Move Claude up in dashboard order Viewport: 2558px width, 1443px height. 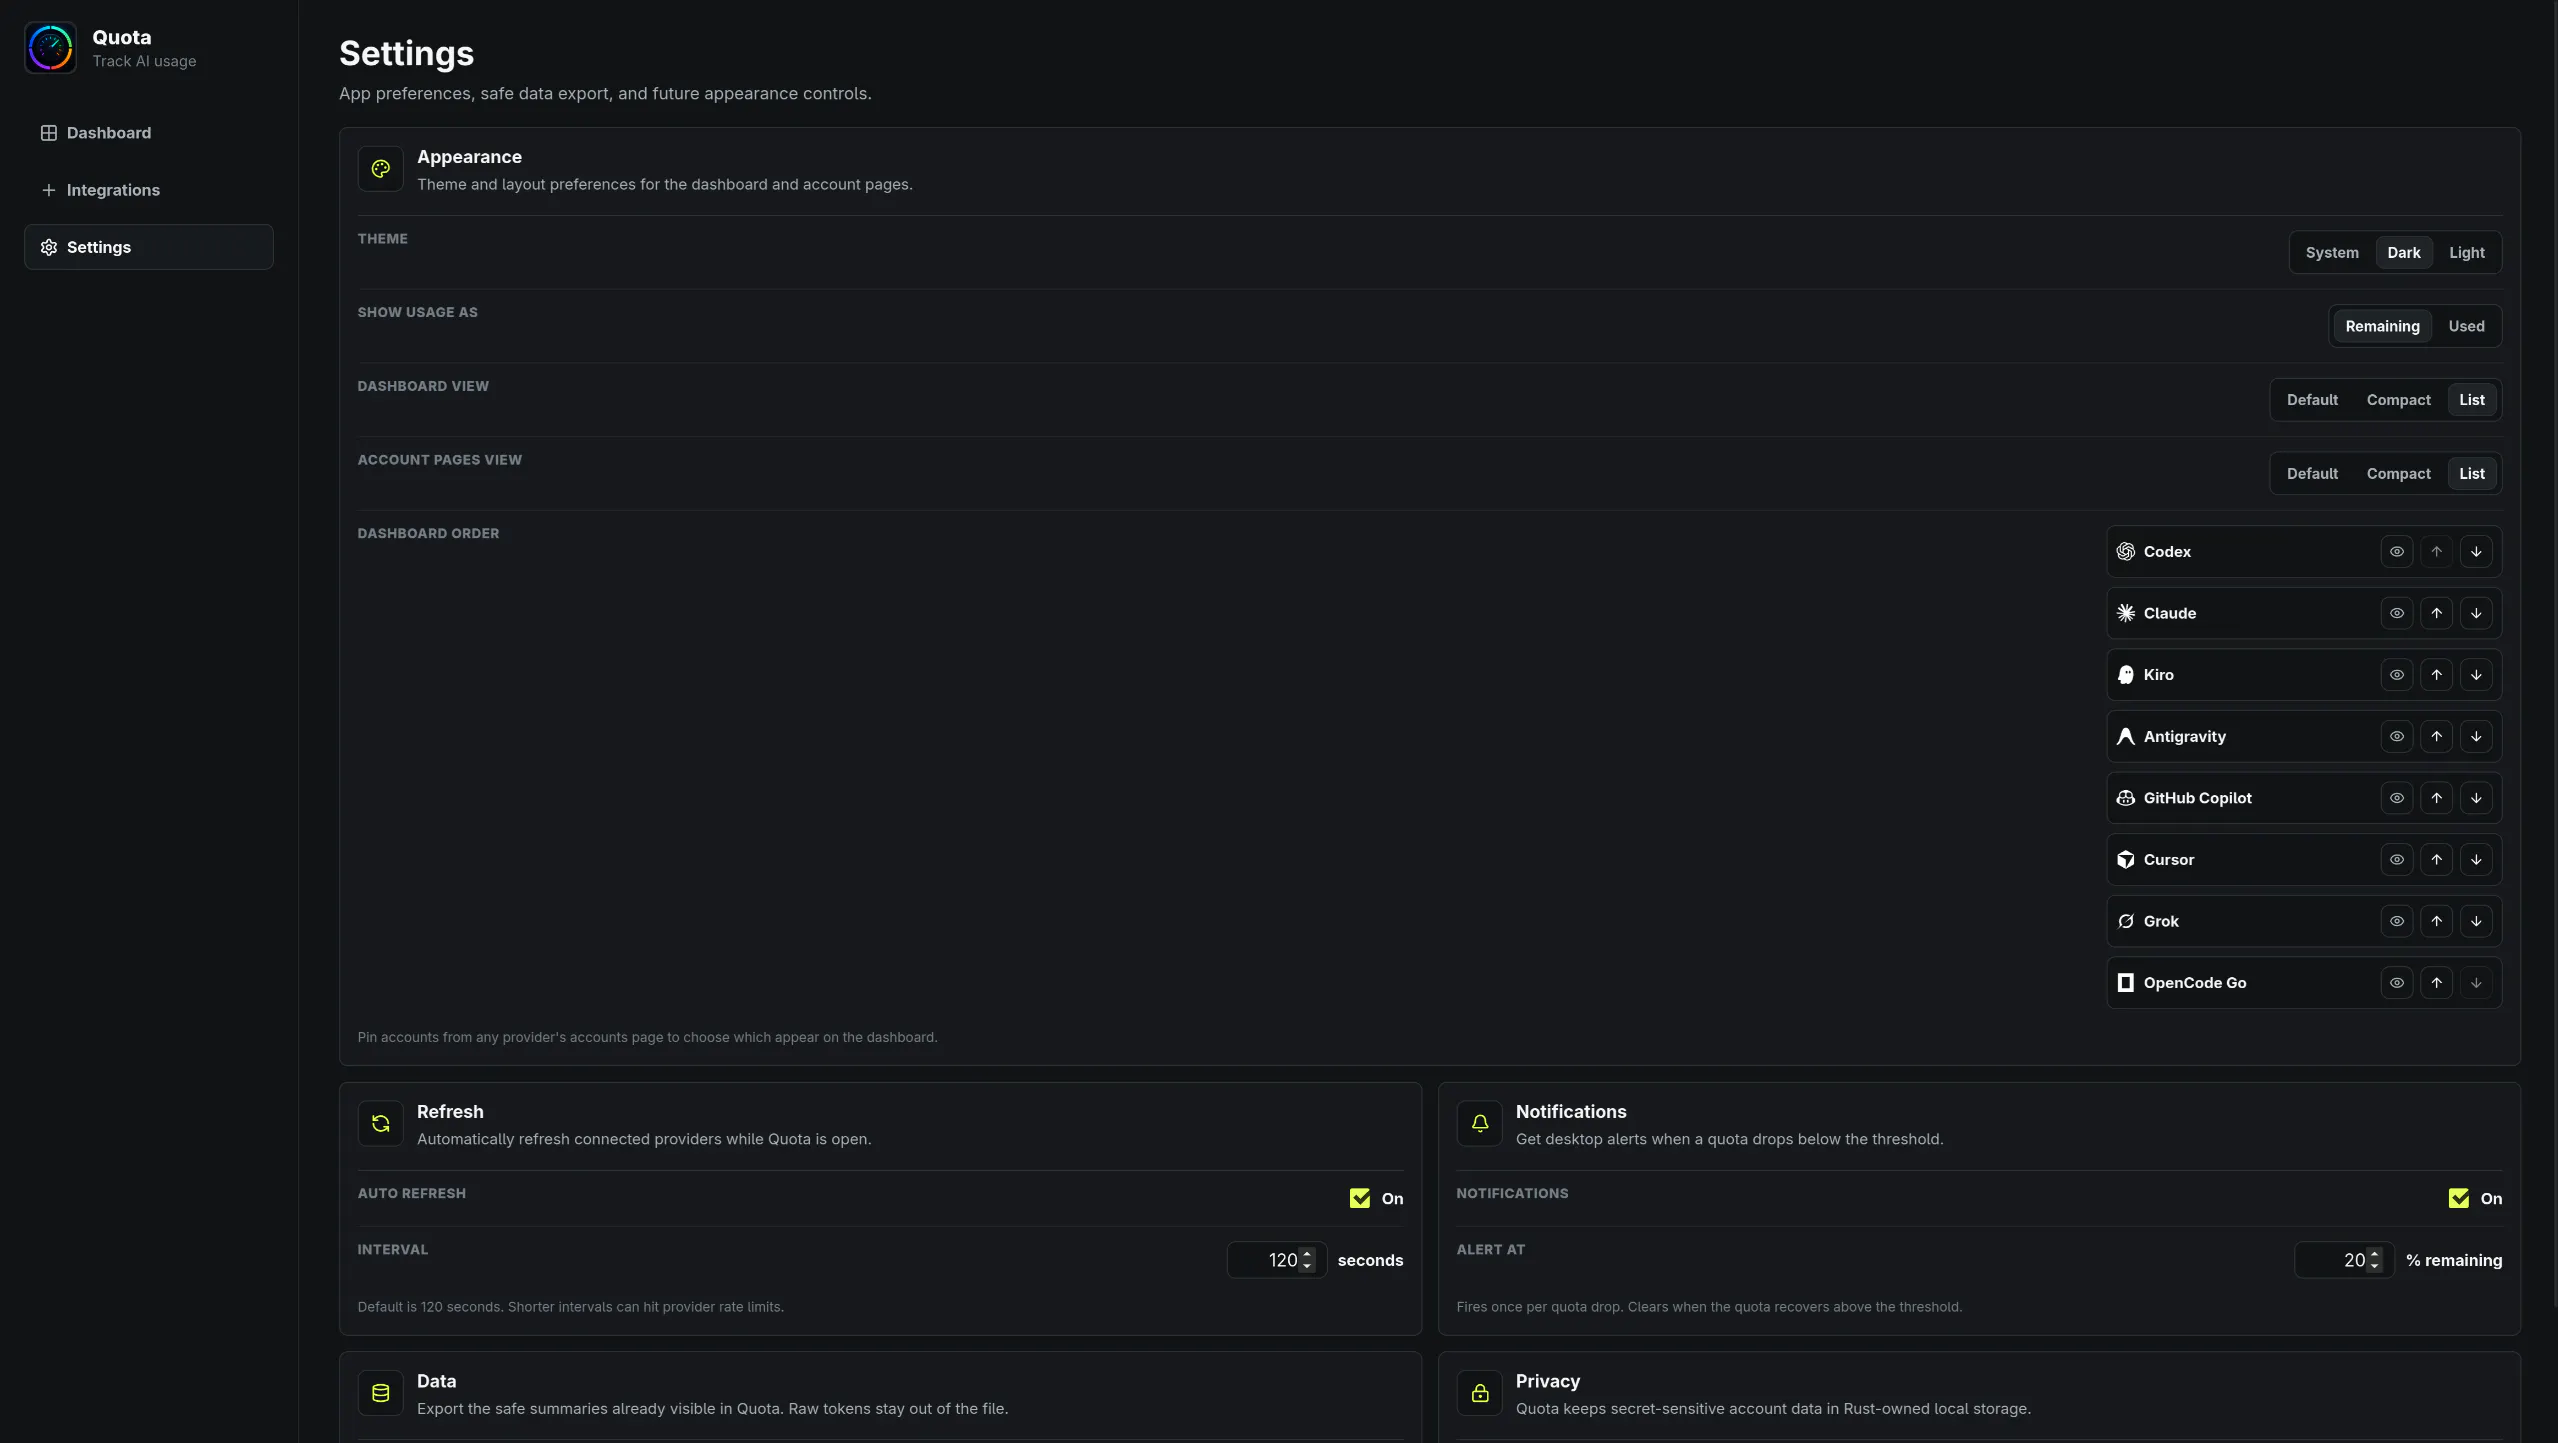click(2436, 613)
